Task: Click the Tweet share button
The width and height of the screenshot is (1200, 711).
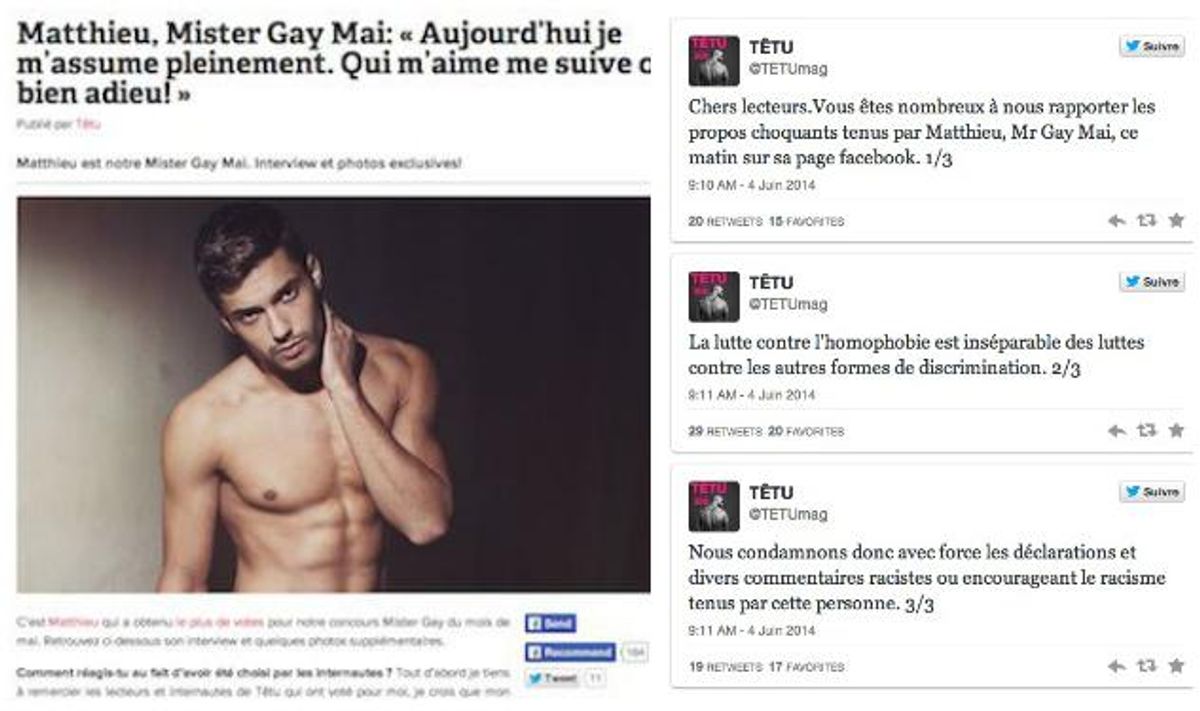Action: tap(552, 679)
